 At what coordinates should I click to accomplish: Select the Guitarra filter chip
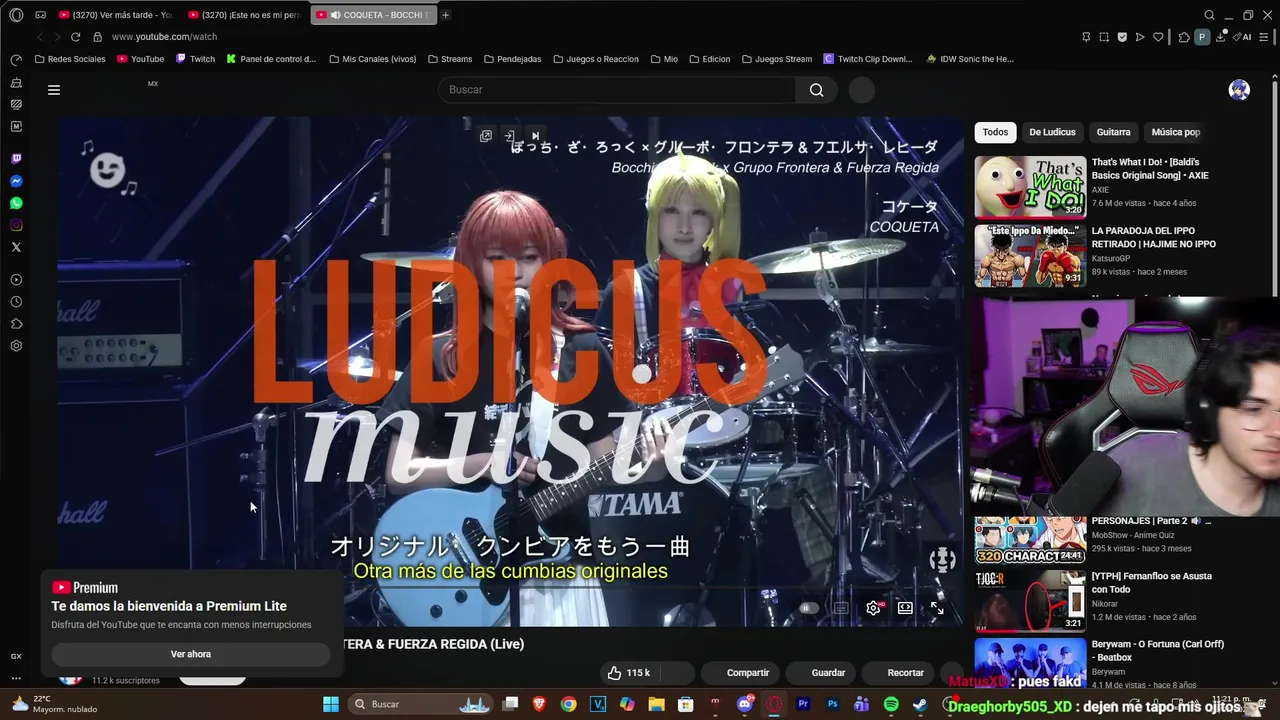(x=1113, y=132)
